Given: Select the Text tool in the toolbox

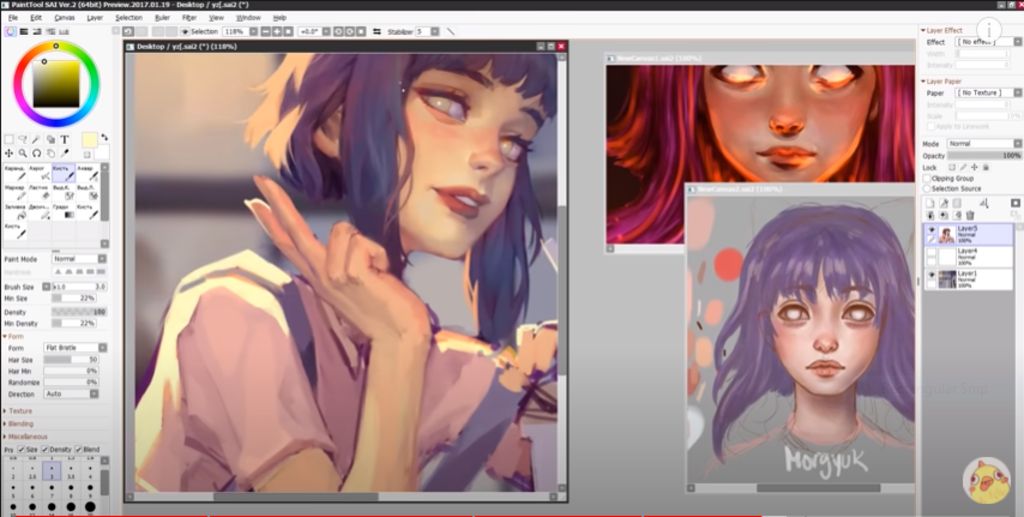Looking at the screenshot, I should (x=65, y=139).
